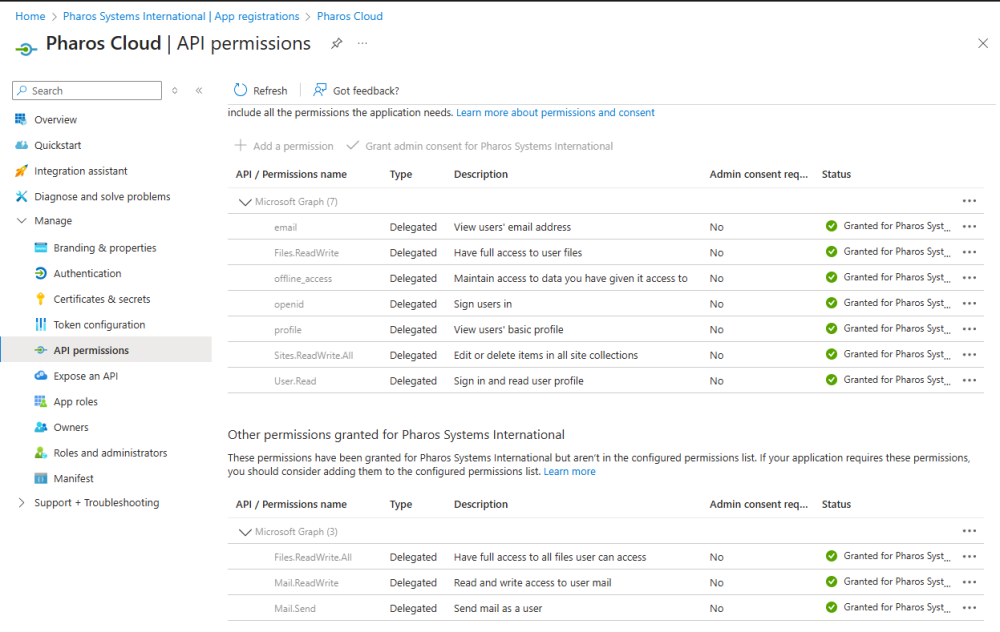This screenshot has width=1000, height=632.
Task: Open more options for Files.ReadWrite row
Action: (x=968, y=252)
